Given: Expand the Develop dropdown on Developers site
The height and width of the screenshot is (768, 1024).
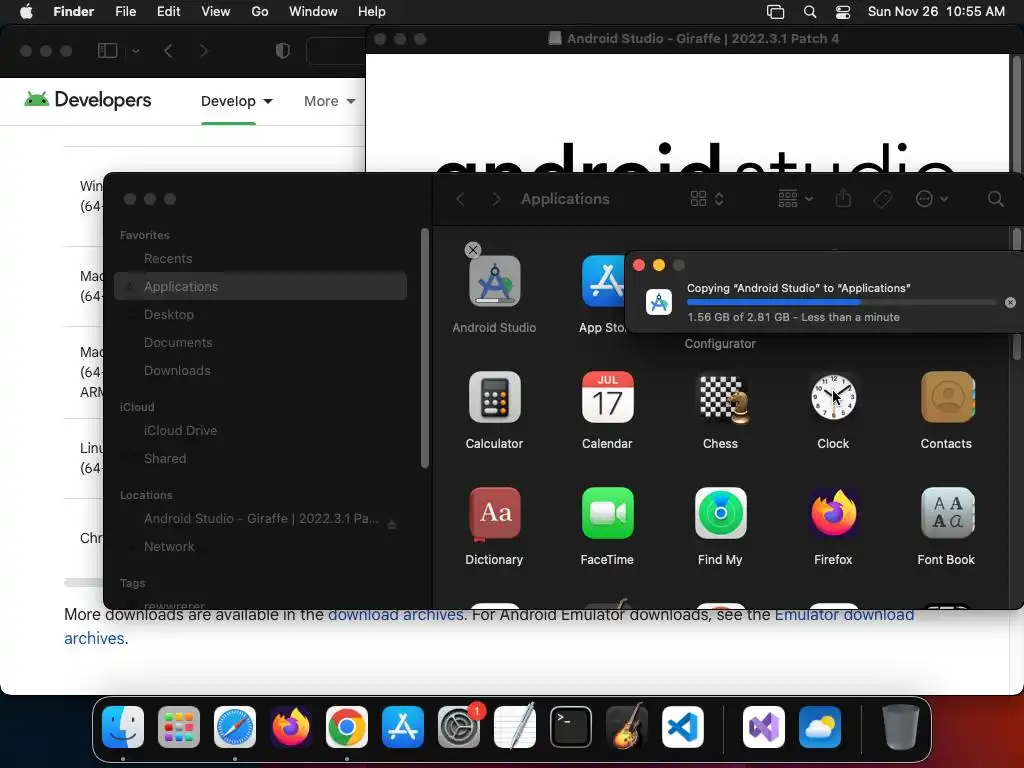Looking at the screenshot, I should pos(236,101).
